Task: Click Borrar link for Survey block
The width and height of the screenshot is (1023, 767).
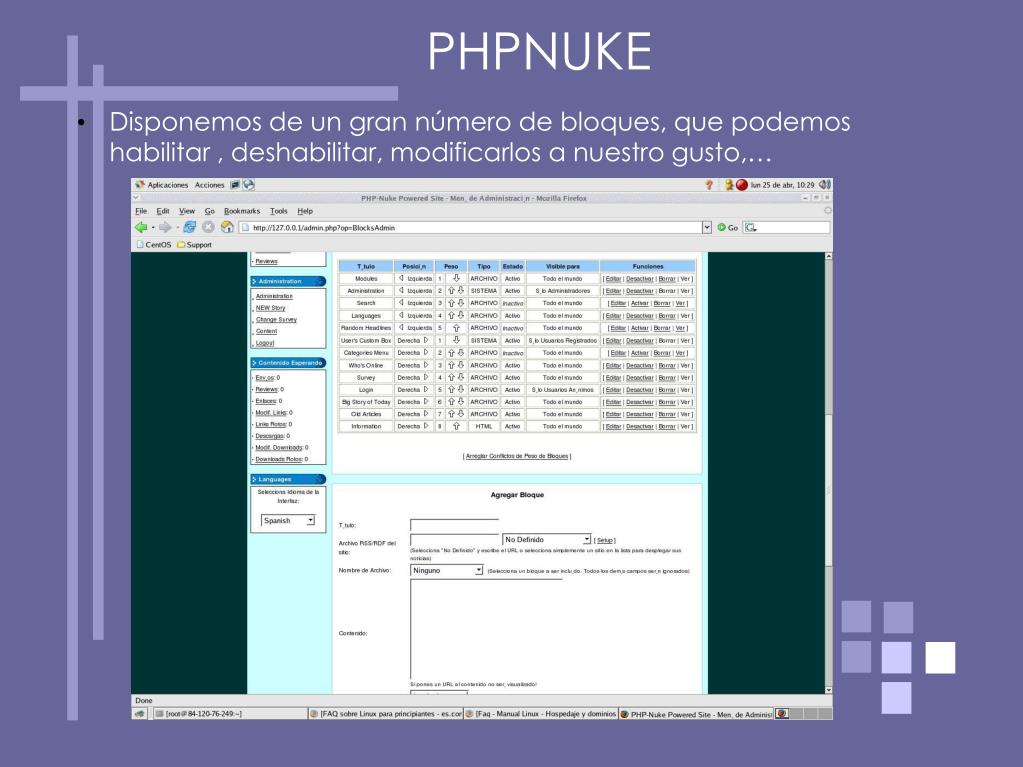Action: tap(667, 378)
